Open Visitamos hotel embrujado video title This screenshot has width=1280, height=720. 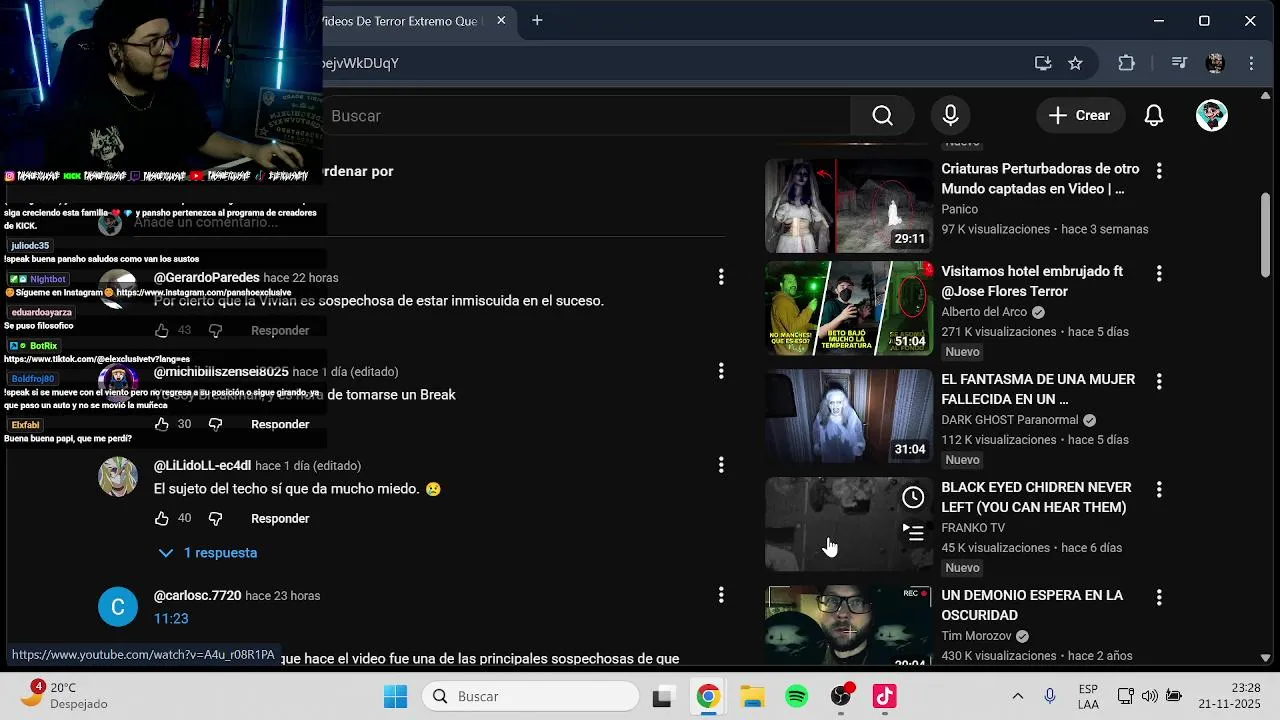[1032, 281]
